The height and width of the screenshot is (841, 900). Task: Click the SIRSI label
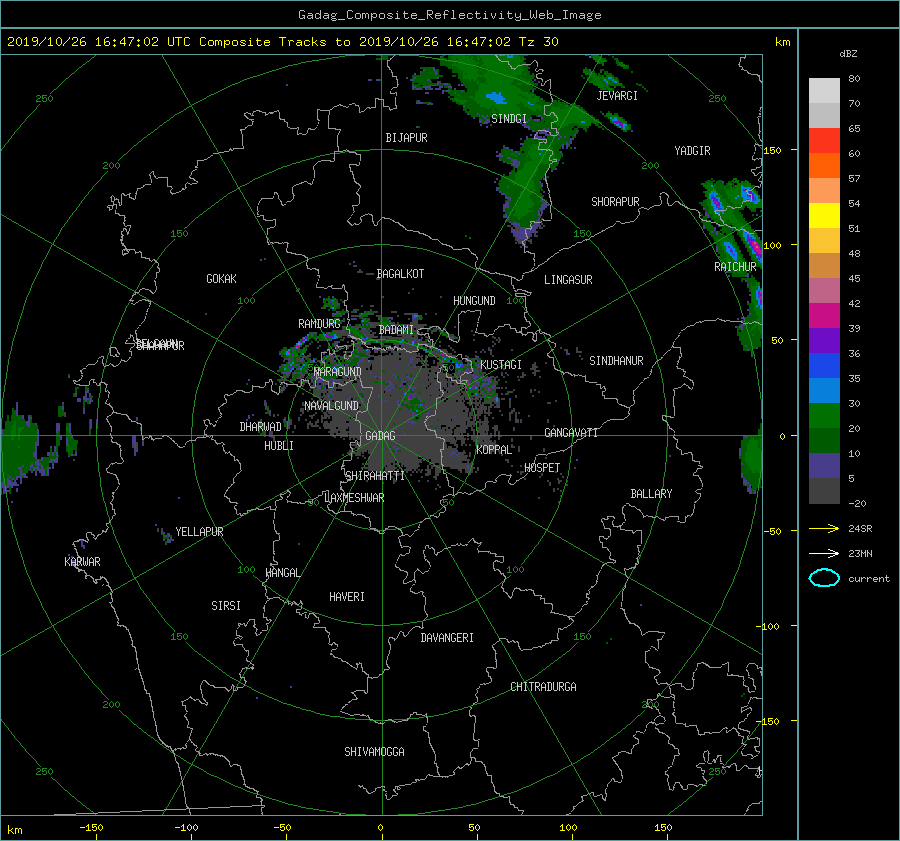point(226,606)
